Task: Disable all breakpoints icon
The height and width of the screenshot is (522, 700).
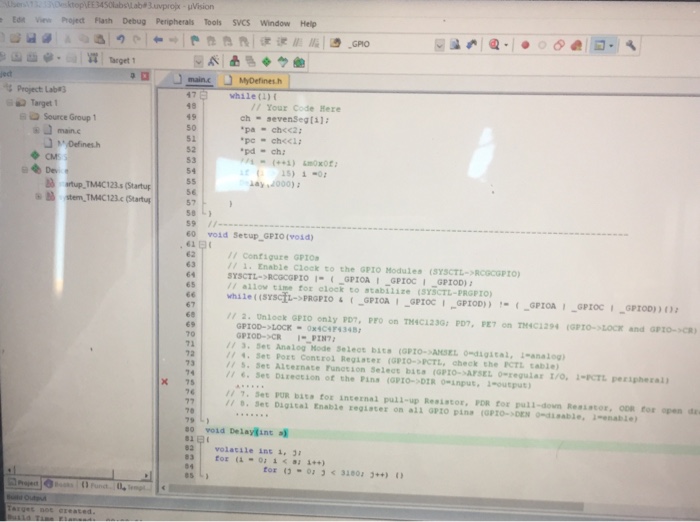Action: click(x=559, y=45)
